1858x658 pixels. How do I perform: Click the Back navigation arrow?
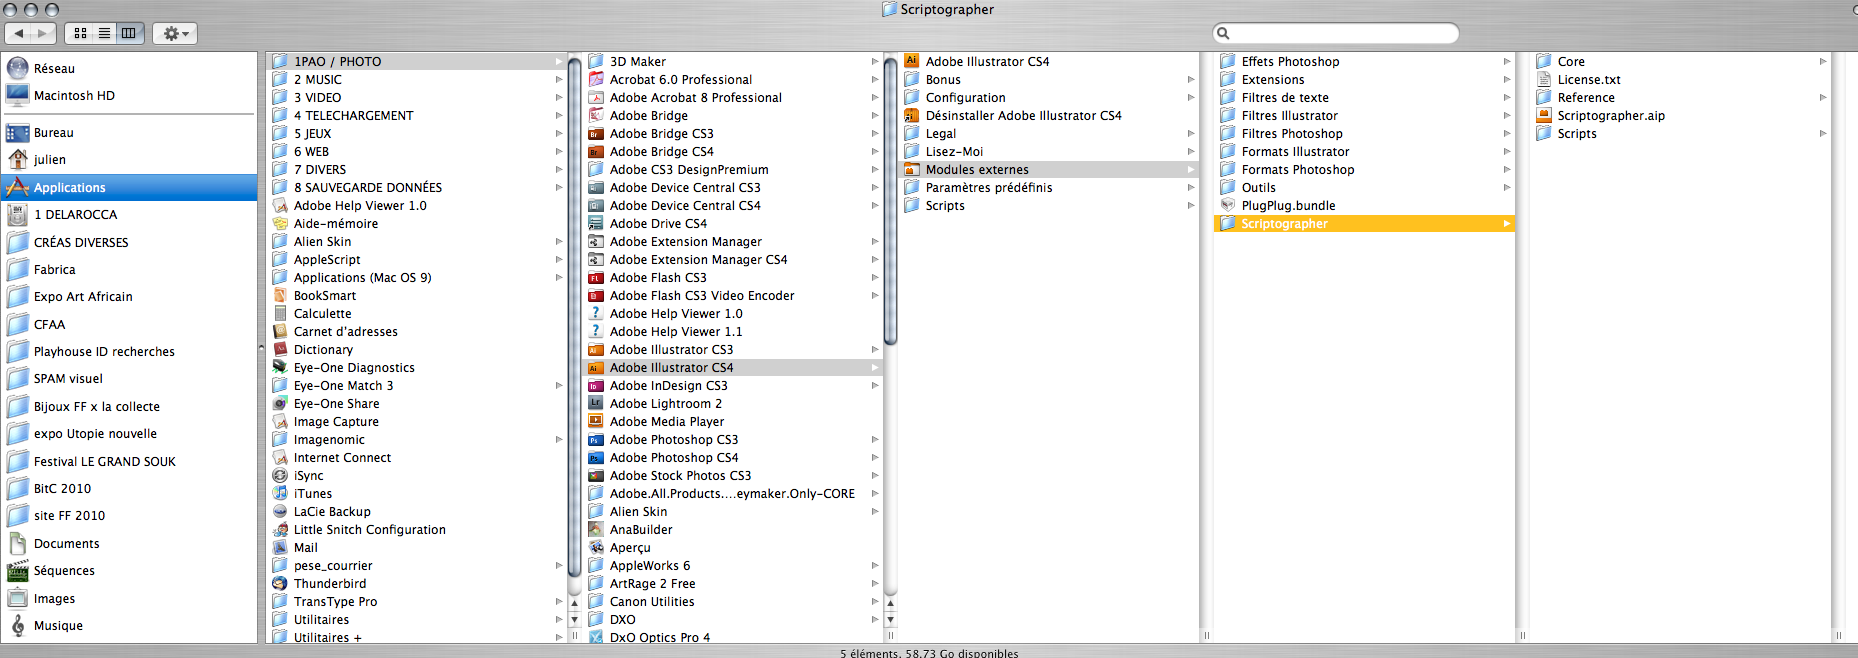click(18, 33)
